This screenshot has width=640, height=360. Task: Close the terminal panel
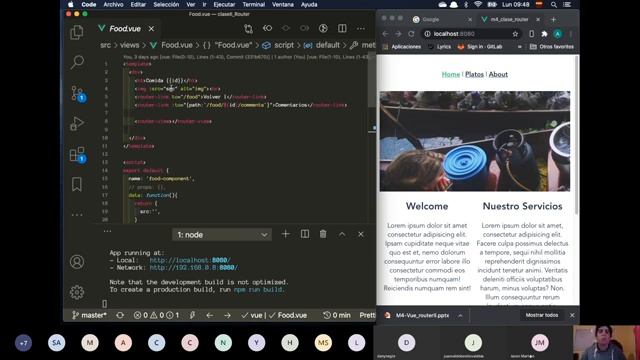click(x=361, y=234)
